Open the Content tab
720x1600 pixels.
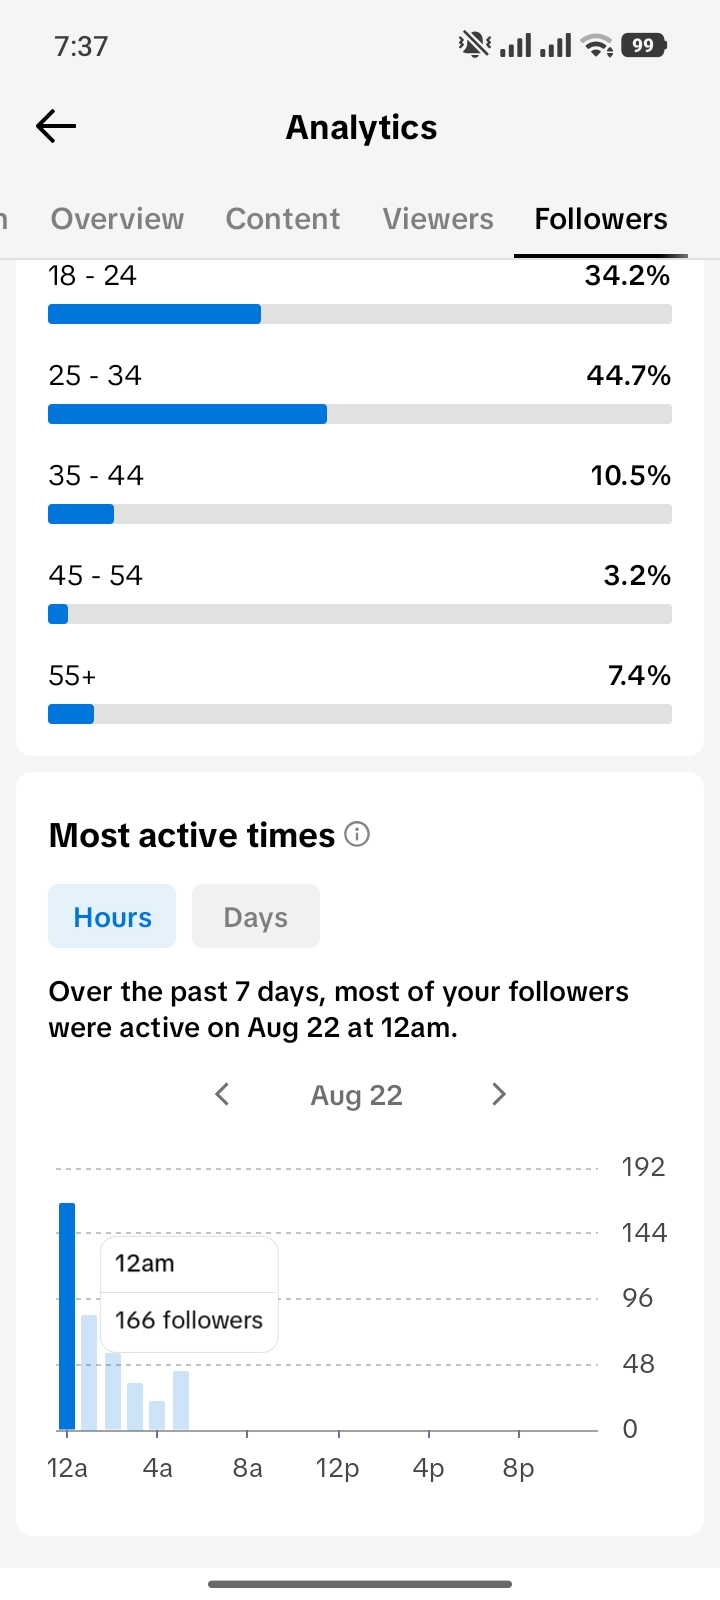tap(283, 219)
